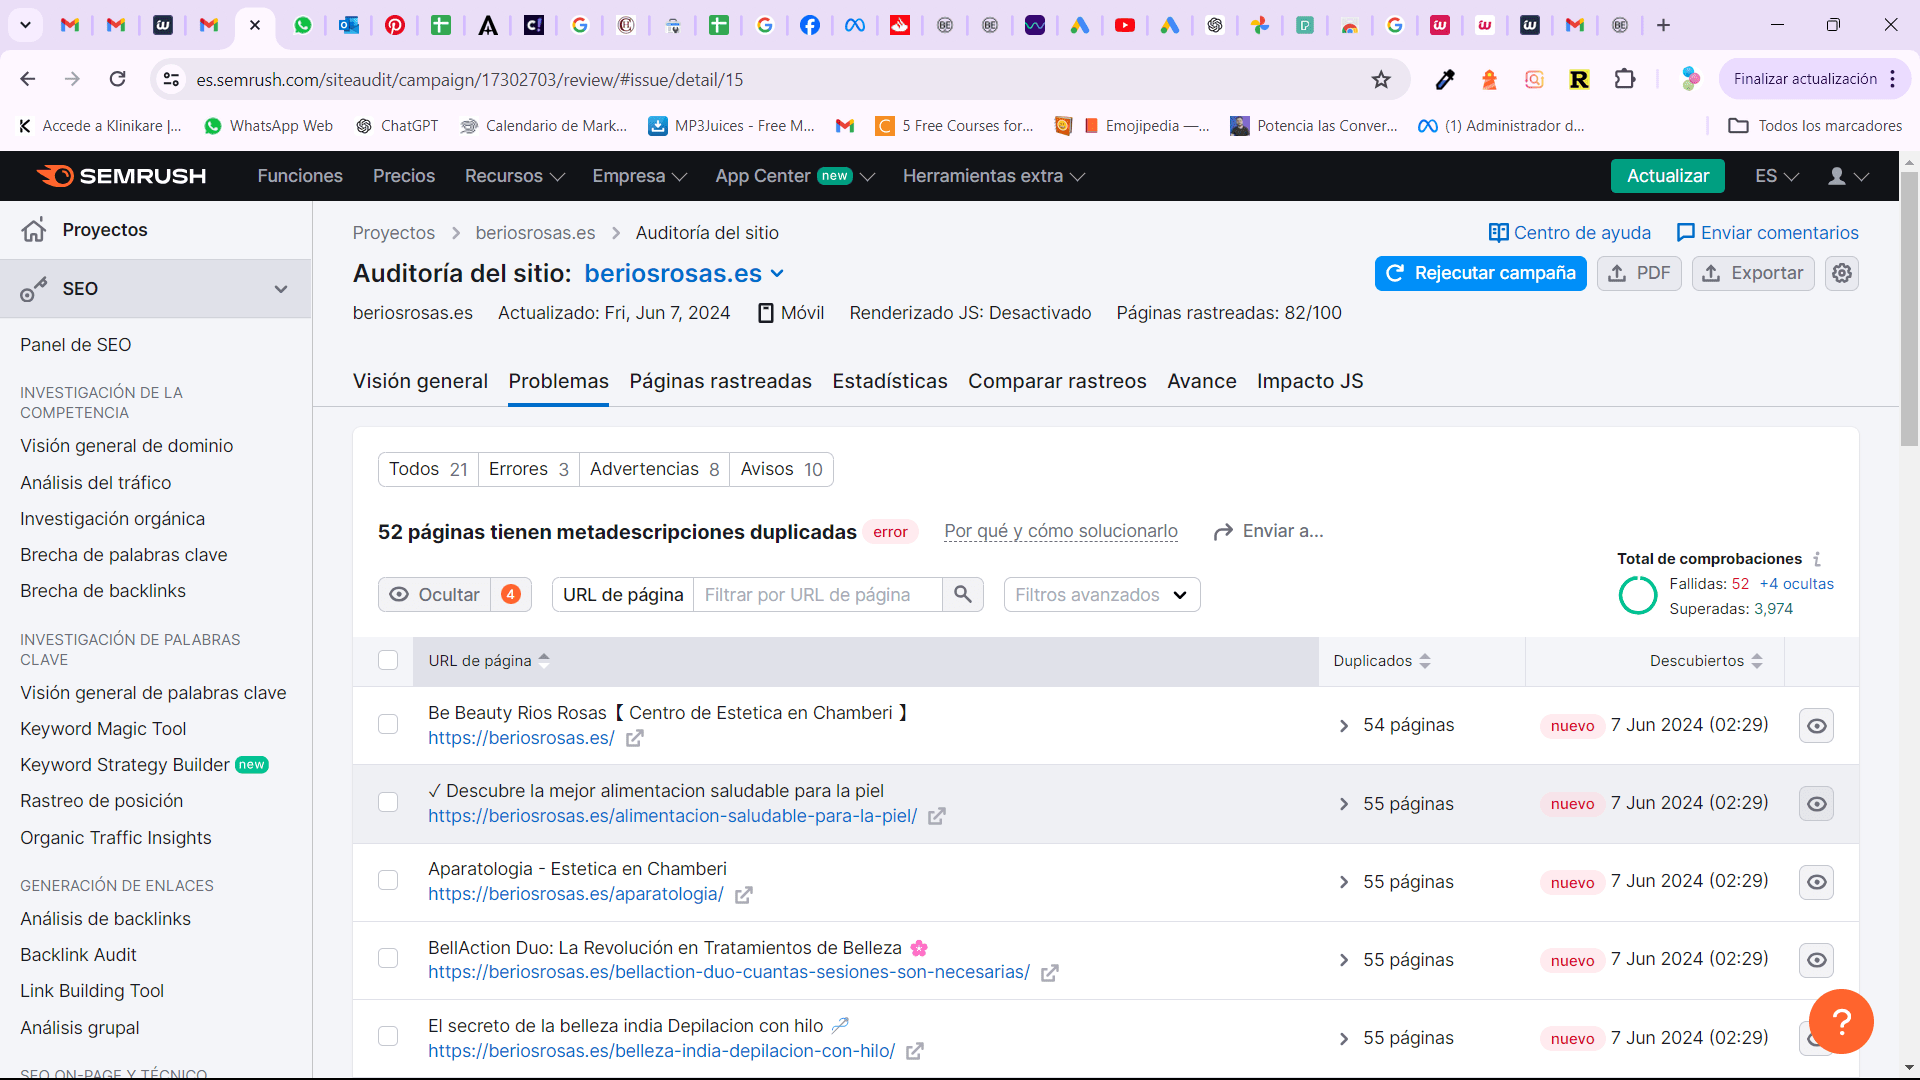Open Pinterest browser tab
Viewport: 1920px width, 1080px height.
(395, 25)
